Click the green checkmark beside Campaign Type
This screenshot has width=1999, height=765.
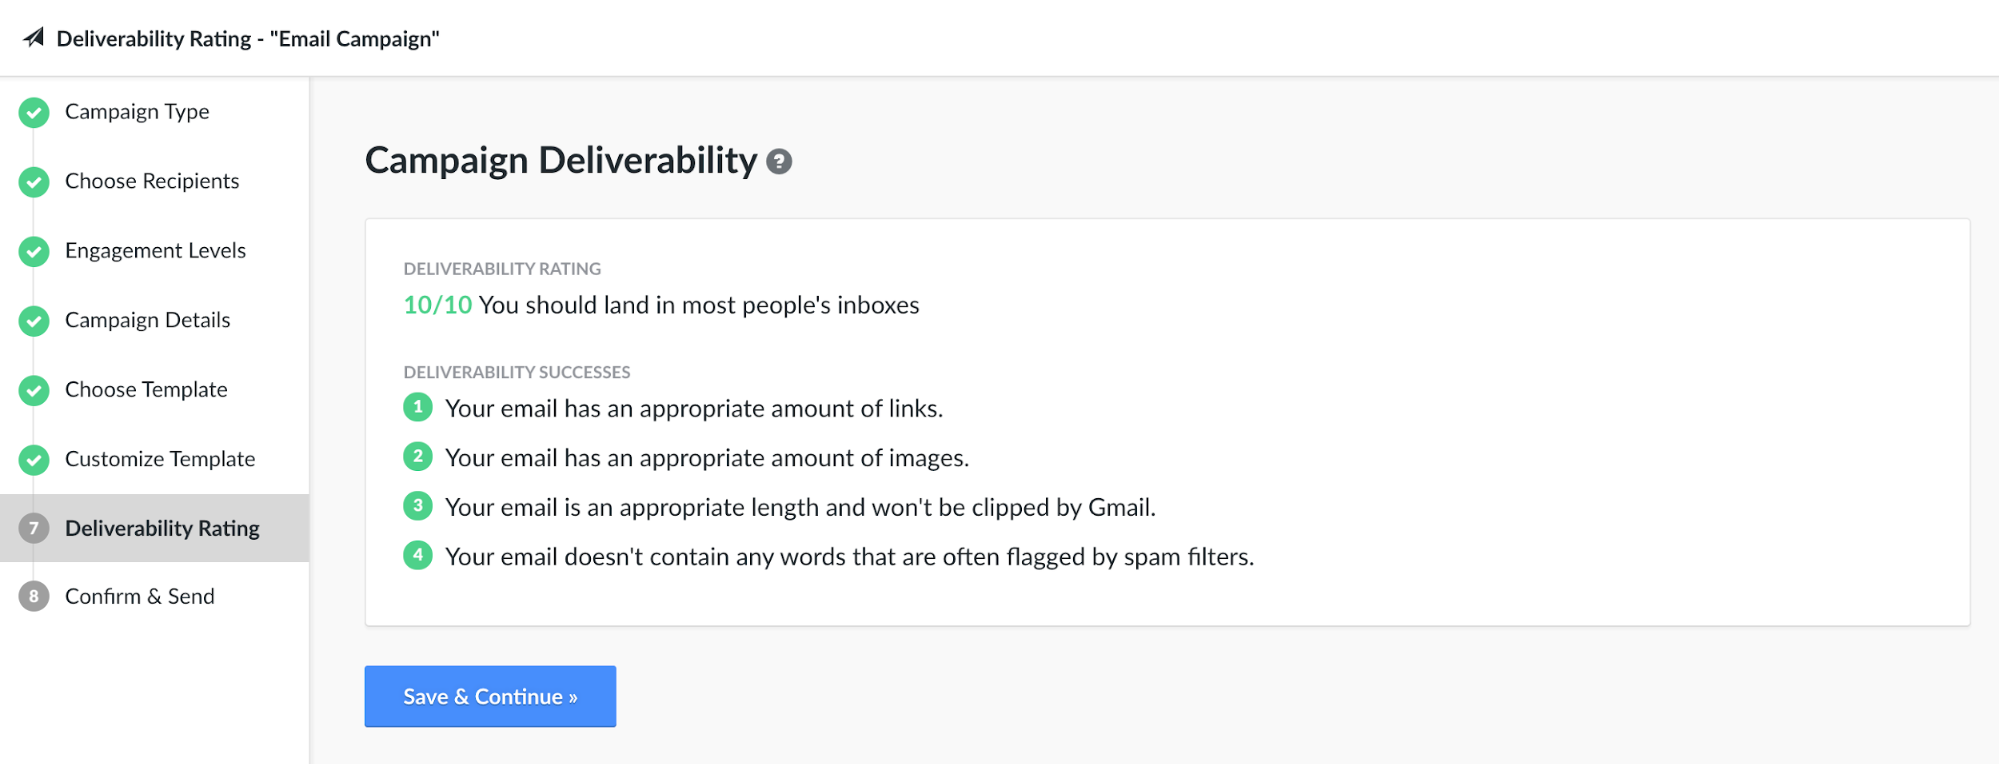[34, 112]
